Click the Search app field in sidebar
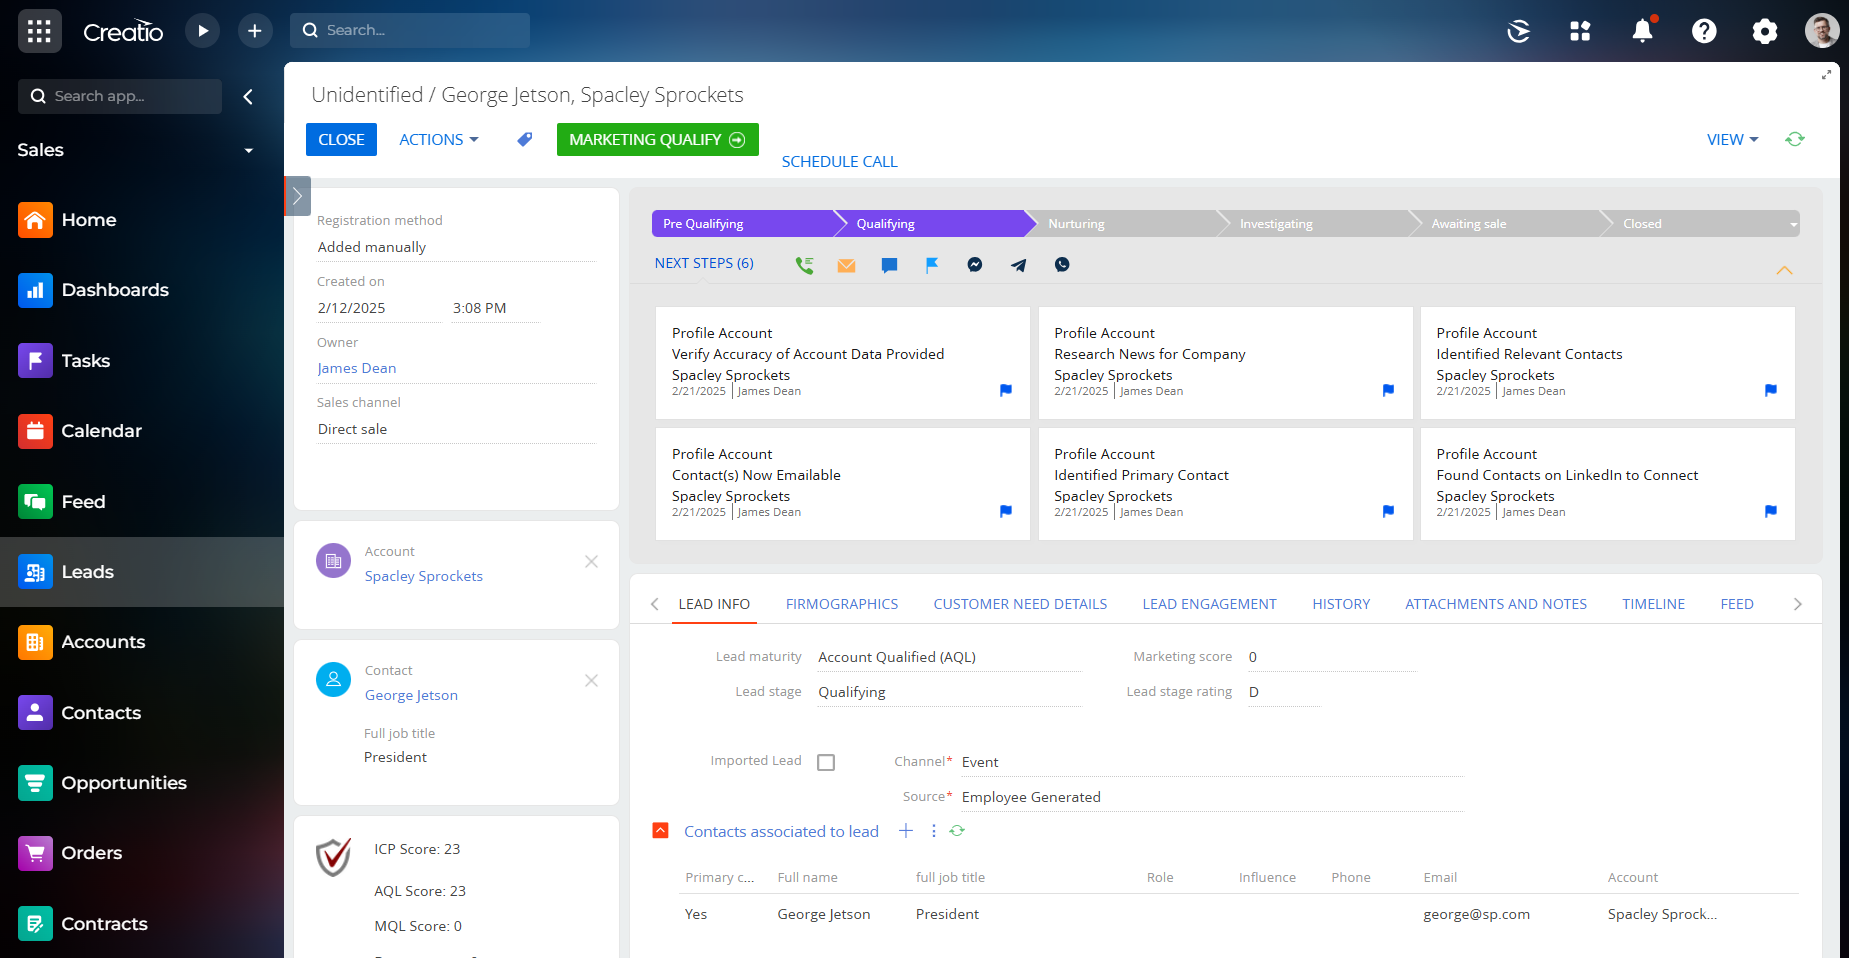Image resolution: width=1849 pixels, height=958 pixels. click(120, 96)
